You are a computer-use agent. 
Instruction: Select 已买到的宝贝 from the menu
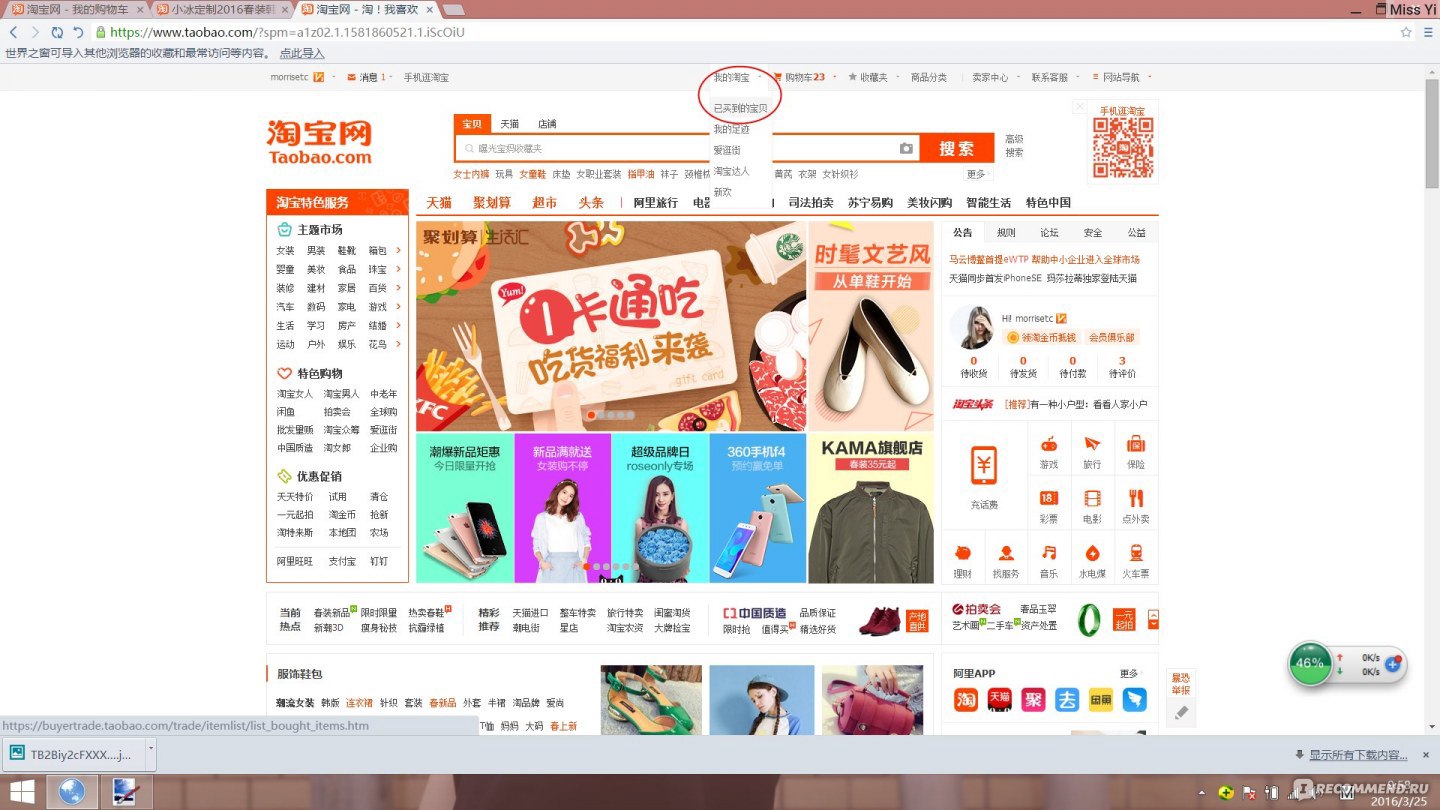pos(740,108)
